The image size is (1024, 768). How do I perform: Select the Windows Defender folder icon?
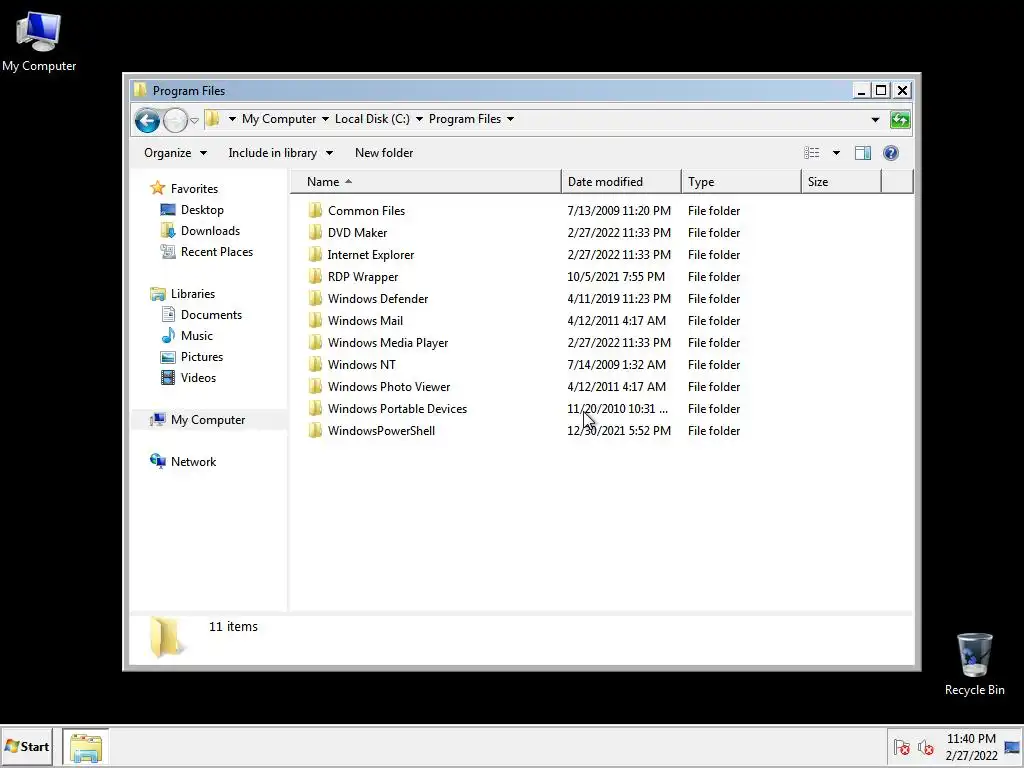pyautogui.click(x=315, y=298)
